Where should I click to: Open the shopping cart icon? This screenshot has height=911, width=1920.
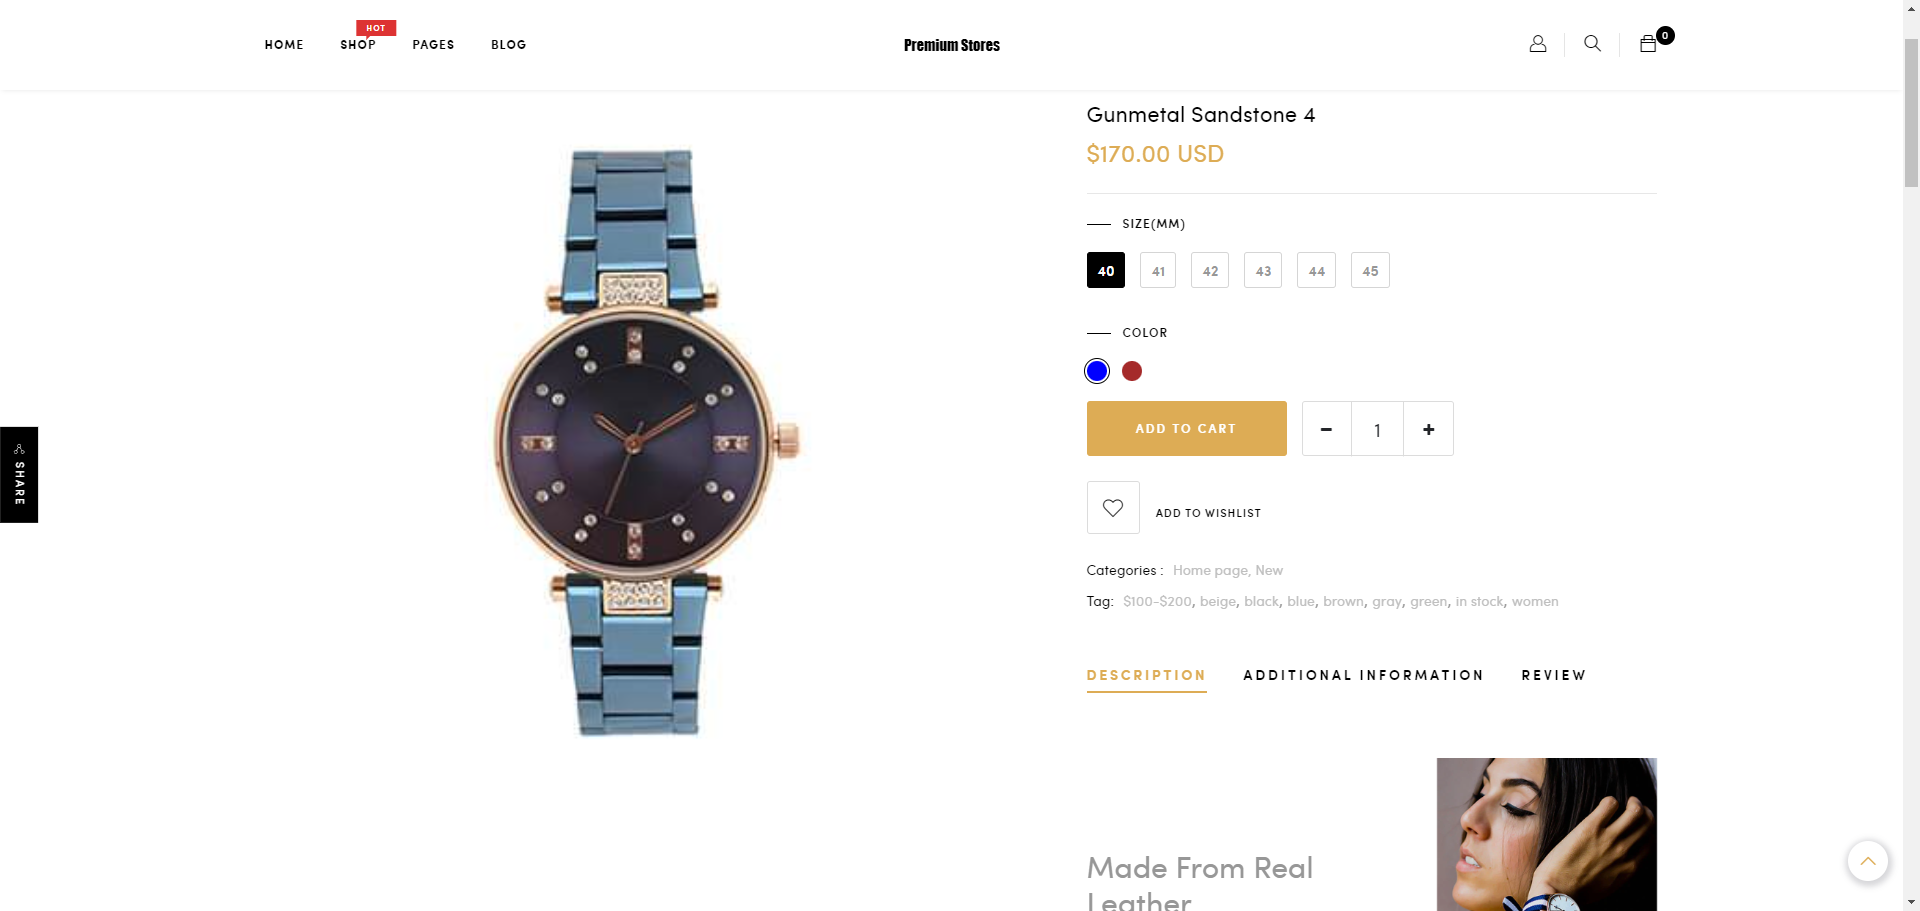point(1648,44)
